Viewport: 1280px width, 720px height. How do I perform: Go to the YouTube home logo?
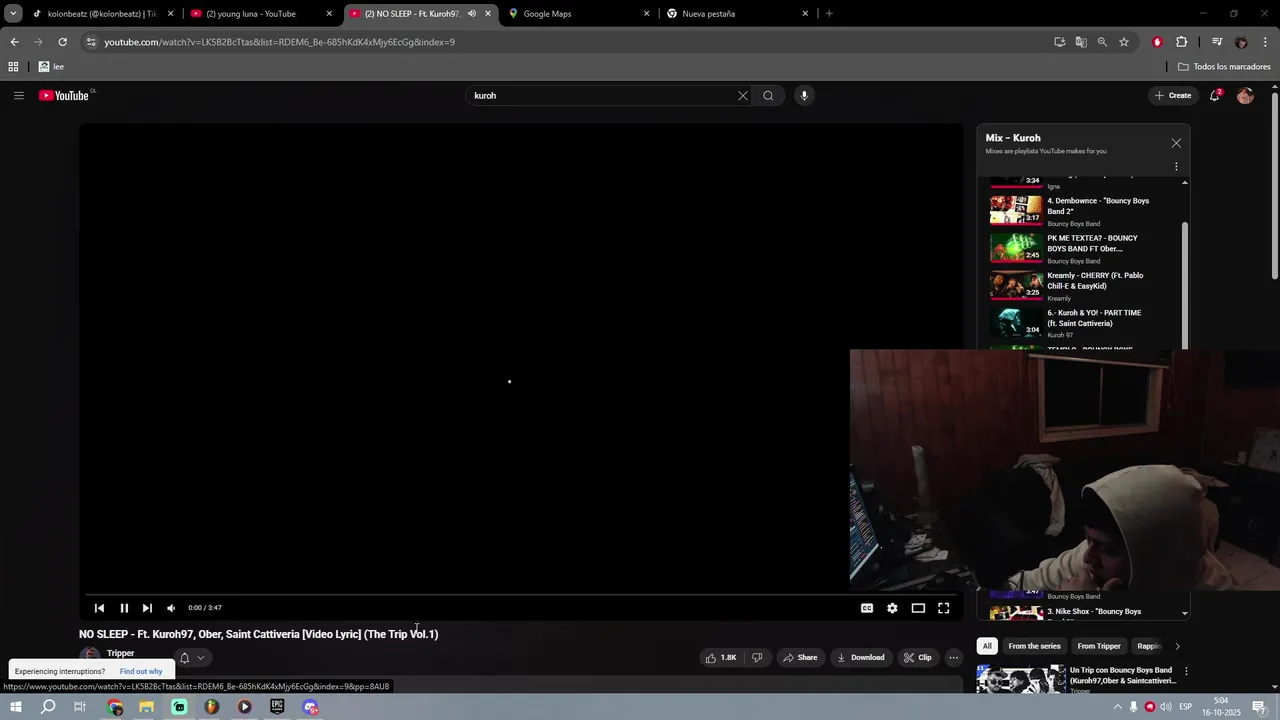pyautogui.click(x=66, y=95)
